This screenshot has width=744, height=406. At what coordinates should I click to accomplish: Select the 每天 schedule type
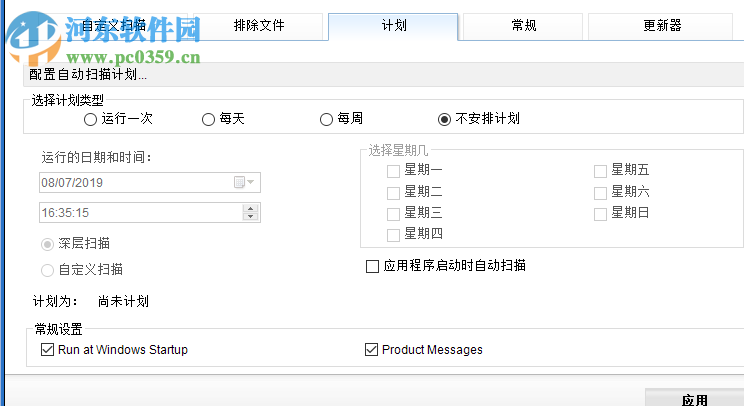point(208,119)
